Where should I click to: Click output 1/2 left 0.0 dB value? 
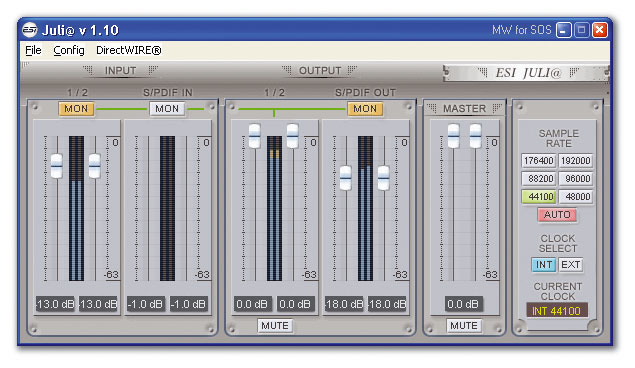tap(252, 304)
